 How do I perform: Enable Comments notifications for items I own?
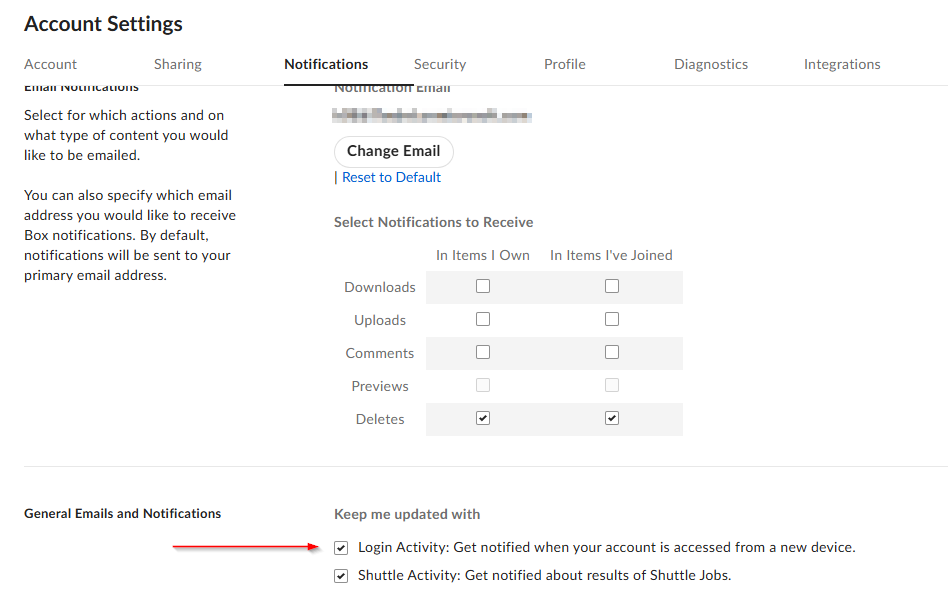[x=483, y=352]
